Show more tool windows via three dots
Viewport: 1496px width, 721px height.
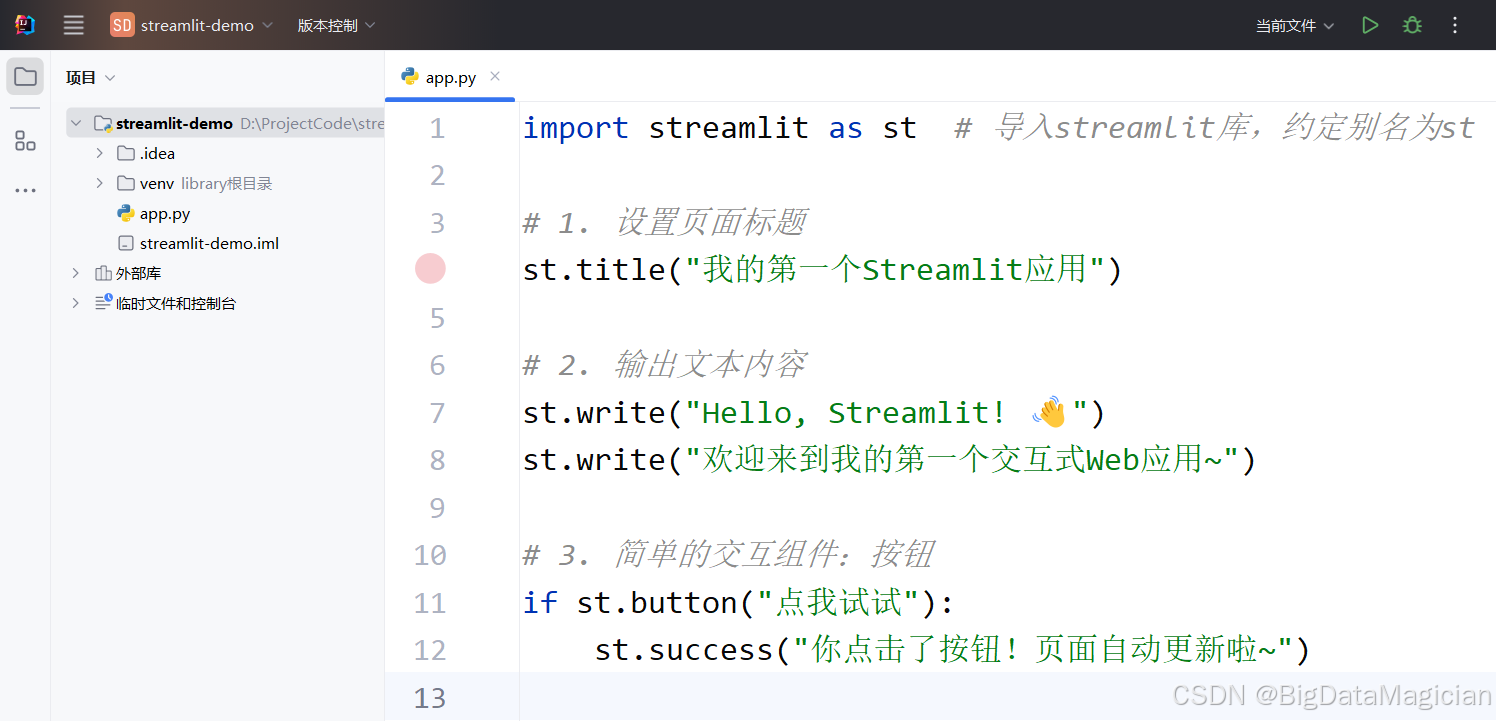[25, 190]
